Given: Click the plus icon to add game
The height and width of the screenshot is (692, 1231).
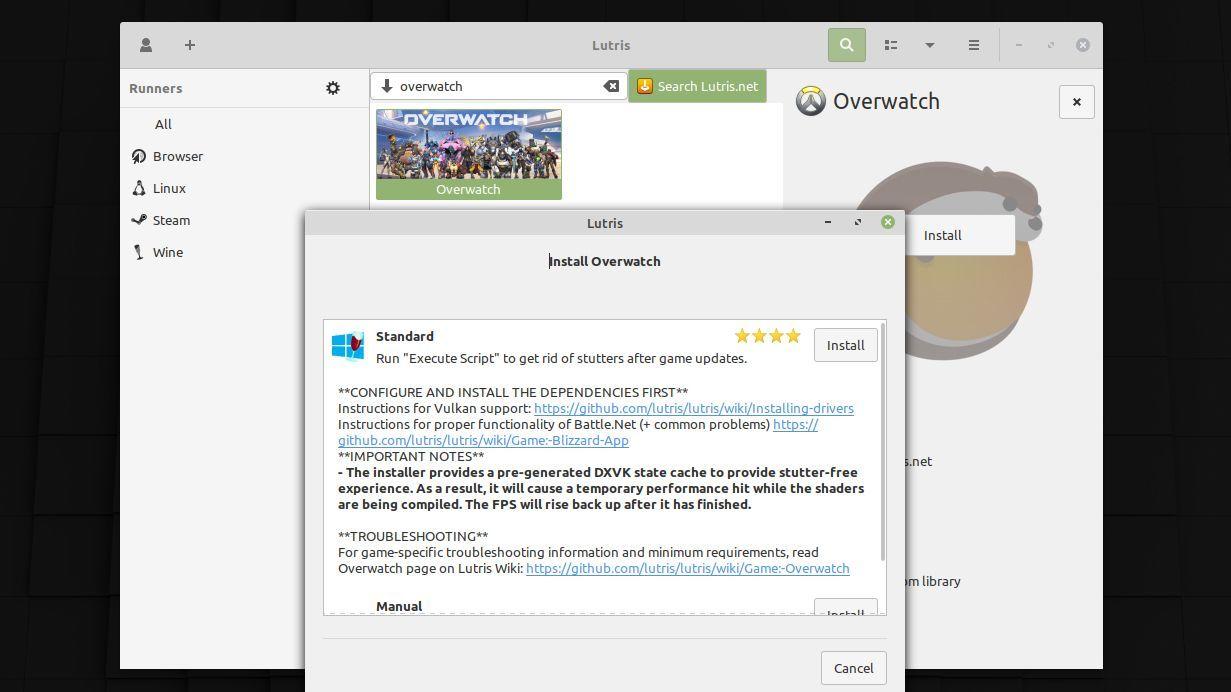Looking at the screenshot, I should [x=189, y=45].
